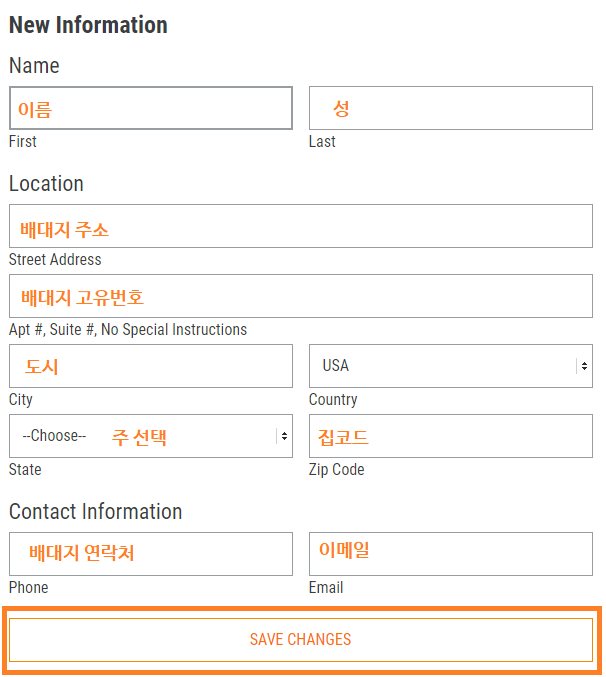Focus the First name input field
The image size is (606, 677).
coord(151,108)
